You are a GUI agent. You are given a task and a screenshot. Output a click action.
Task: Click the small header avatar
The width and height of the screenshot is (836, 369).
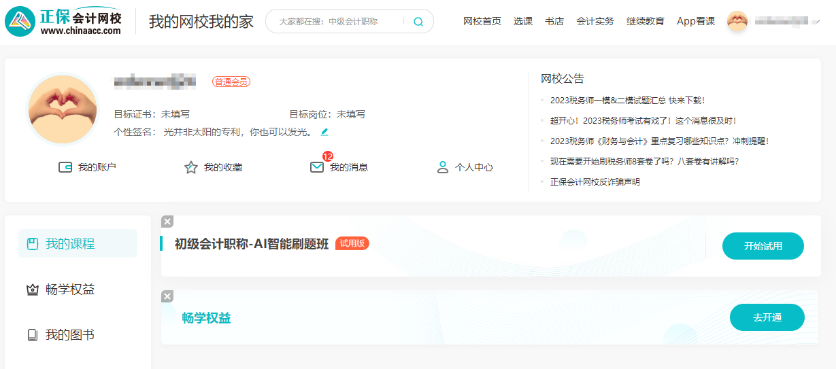737,21
